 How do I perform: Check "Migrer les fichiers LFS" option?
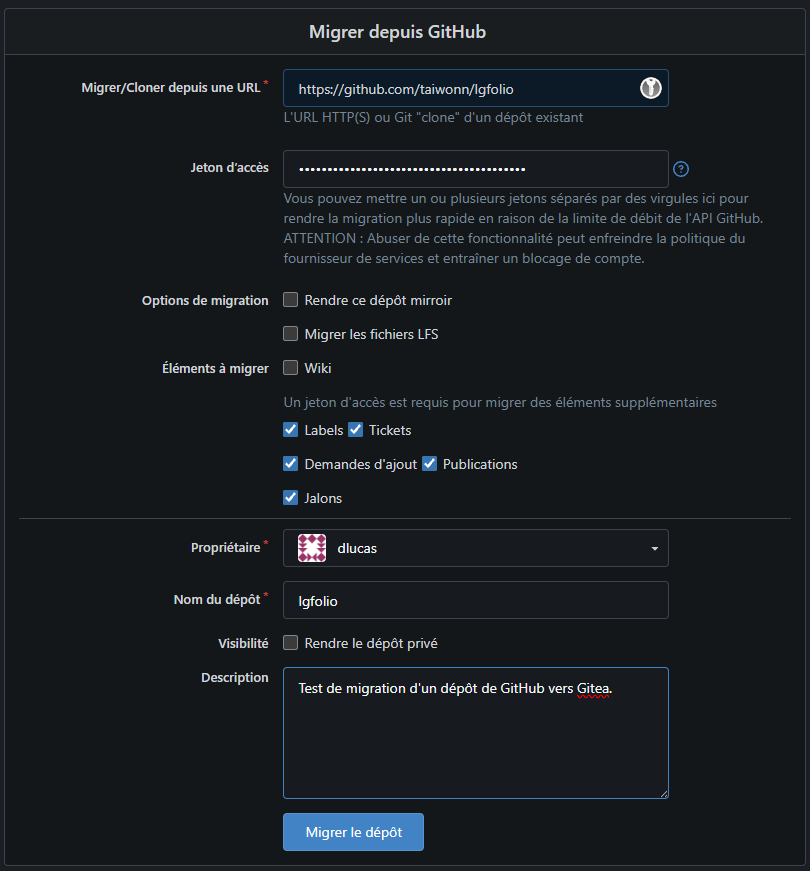[291, 334]
